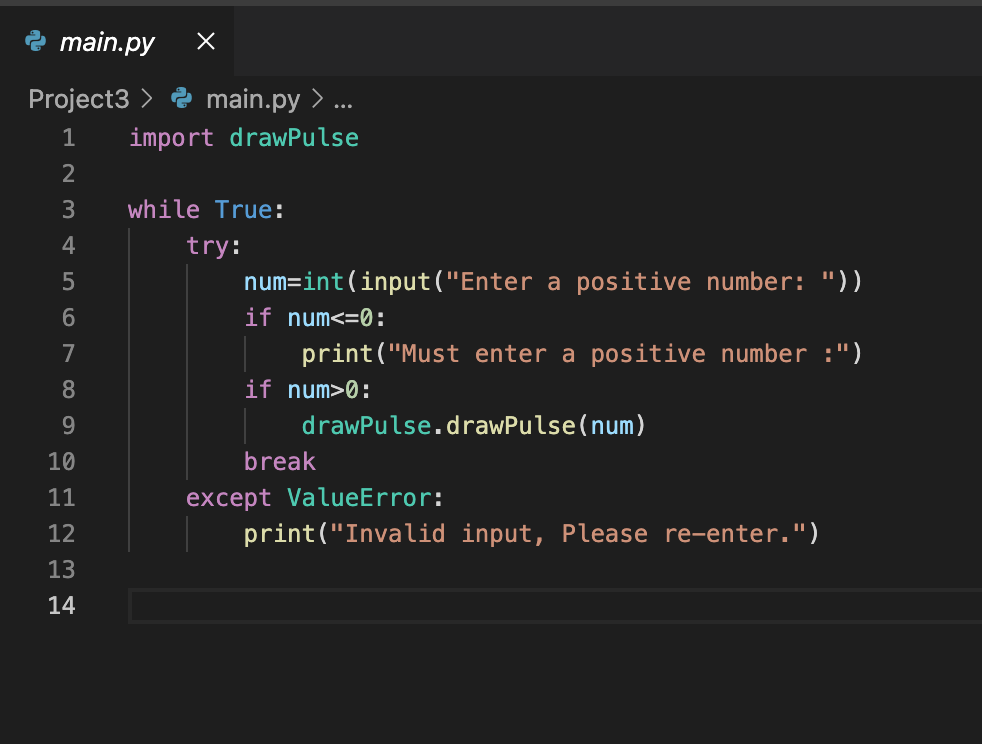Click the empty line 14 editing area
This screenshot has width=982, height=744.
[300, 605]
